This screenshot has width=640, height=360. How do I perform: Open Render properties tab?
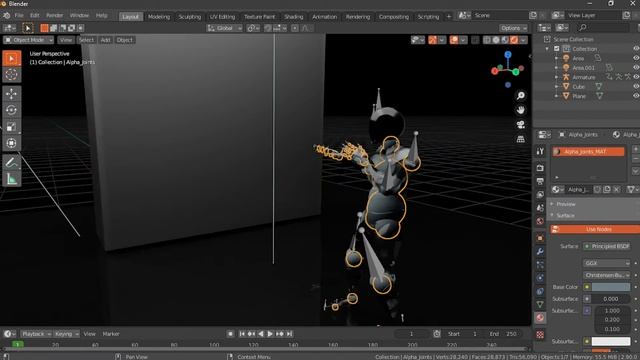[540, 168]
